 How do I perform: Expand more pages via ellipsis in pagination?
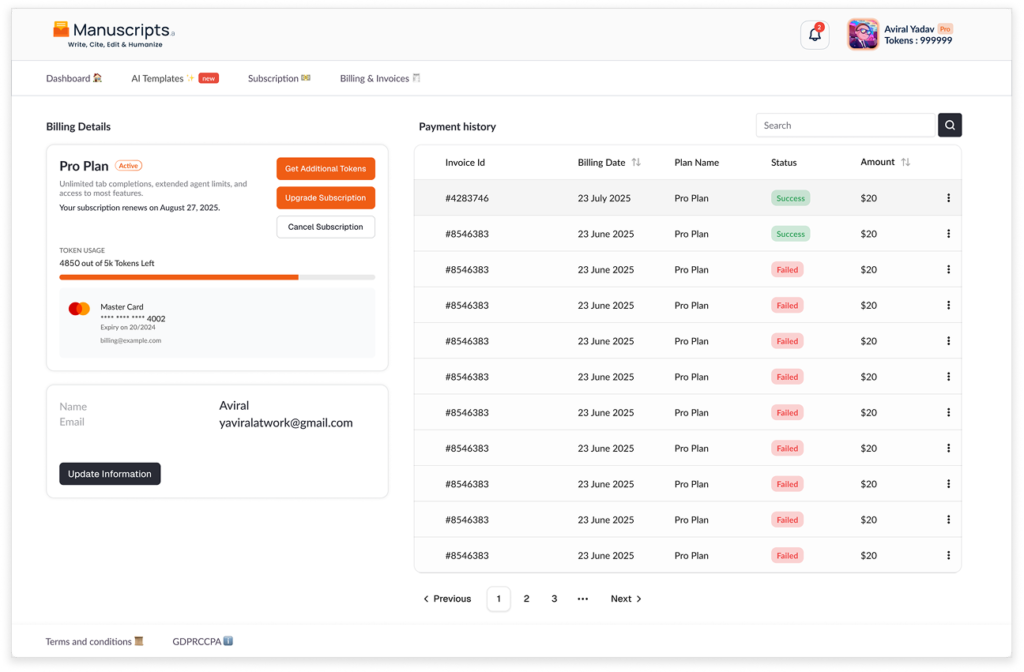click(x=582, y=599)
